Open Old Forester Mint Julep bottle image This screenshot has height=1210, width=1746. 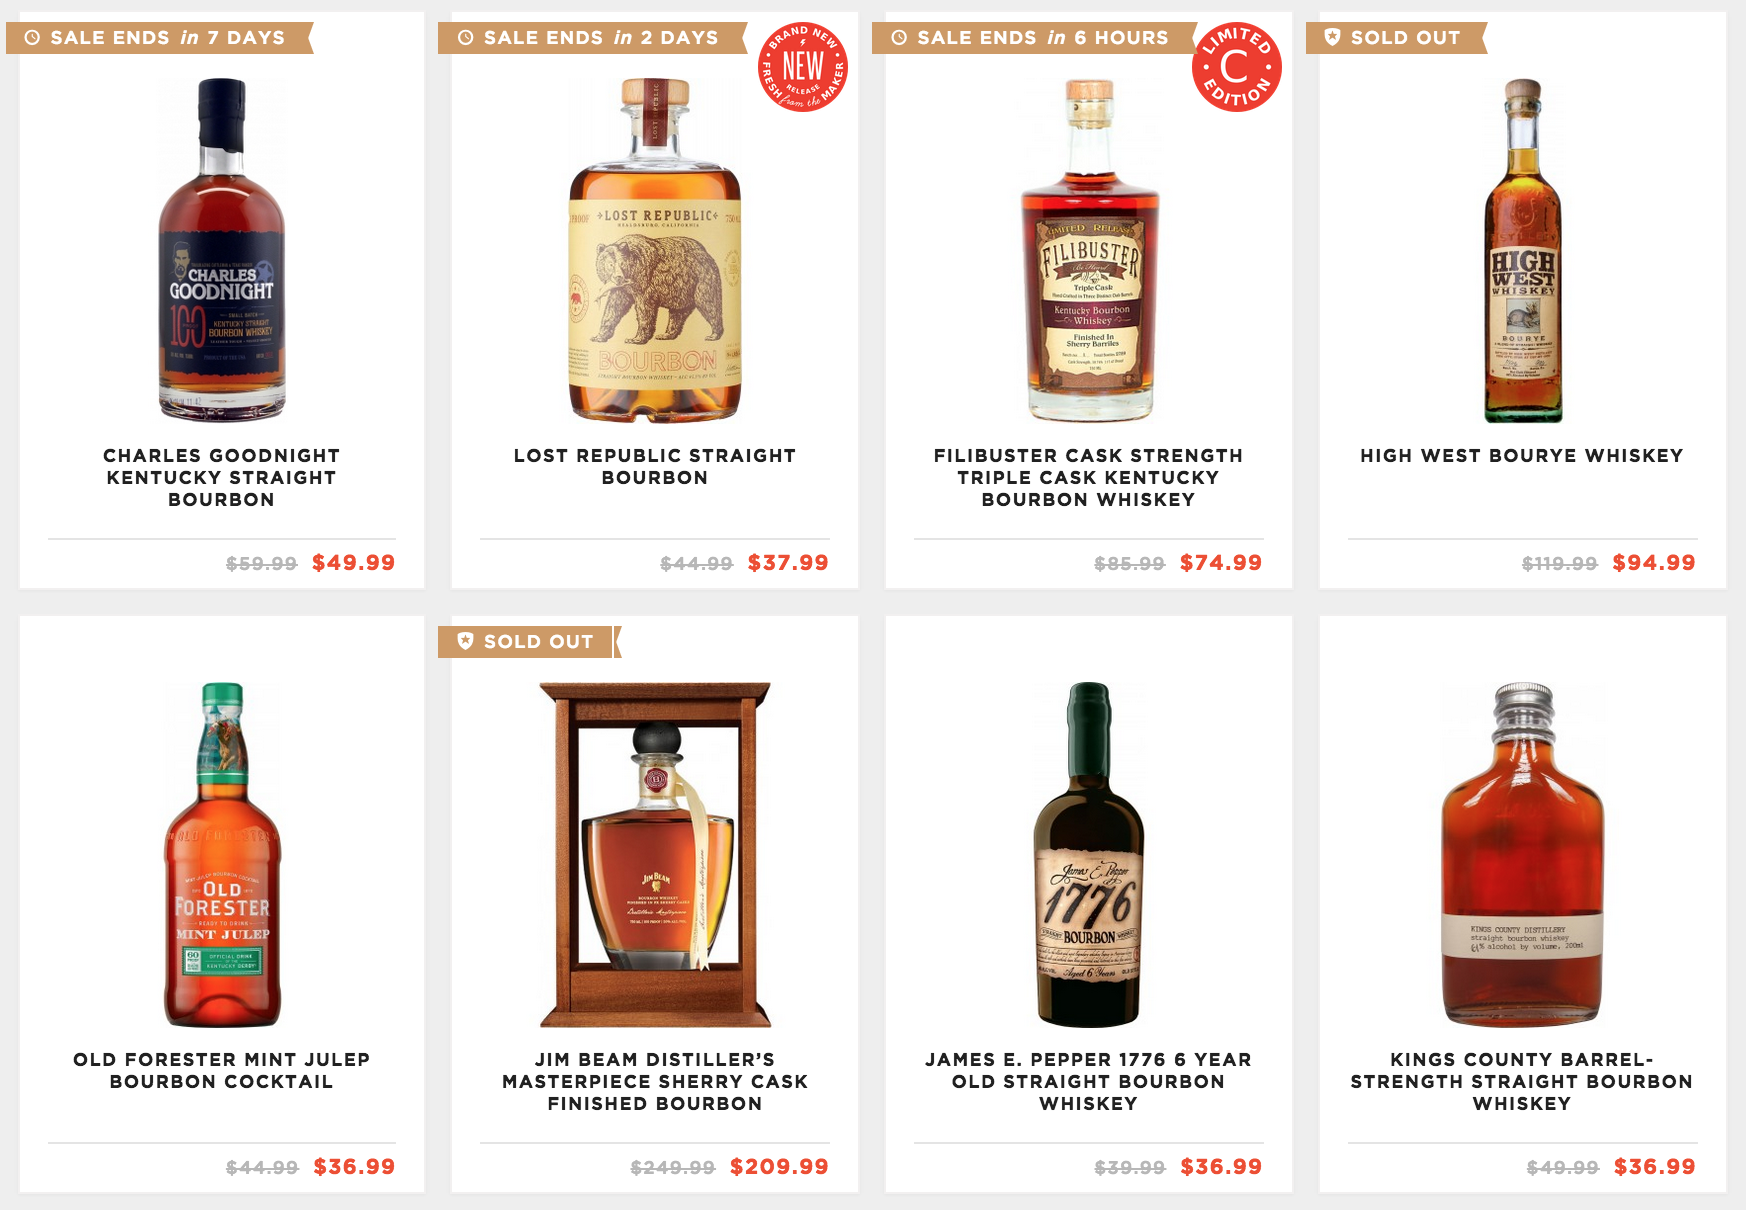point(222,855)
